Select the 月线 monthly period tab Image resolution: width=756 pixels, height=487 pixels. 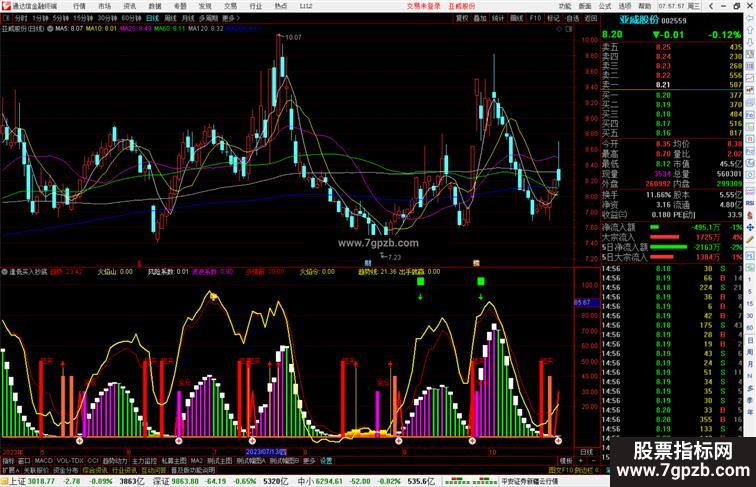tap(188, 18)
